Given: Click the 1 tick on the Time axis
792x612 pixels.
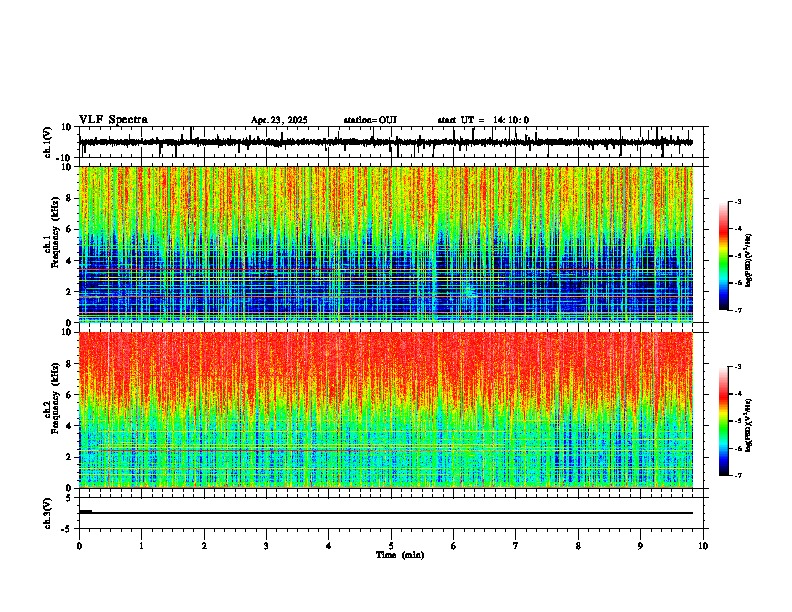Looking at the screenshot, I should coord(141,546).
